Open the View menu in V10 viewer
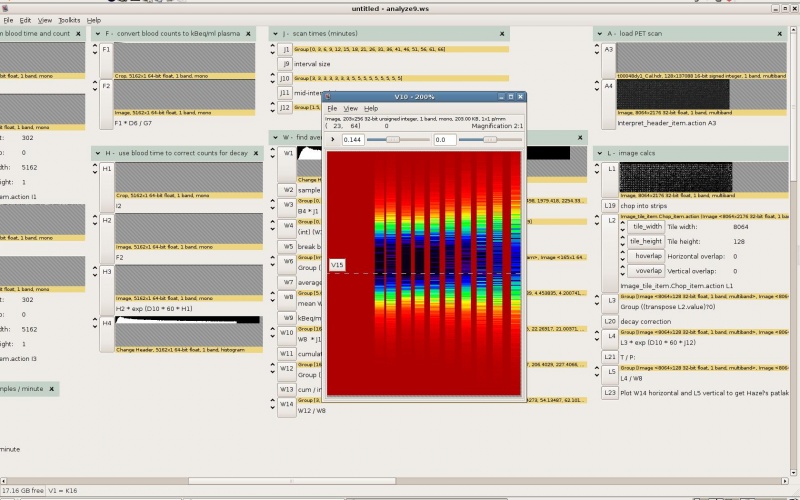This screenshot has width=800, height=500. point(351,108)
